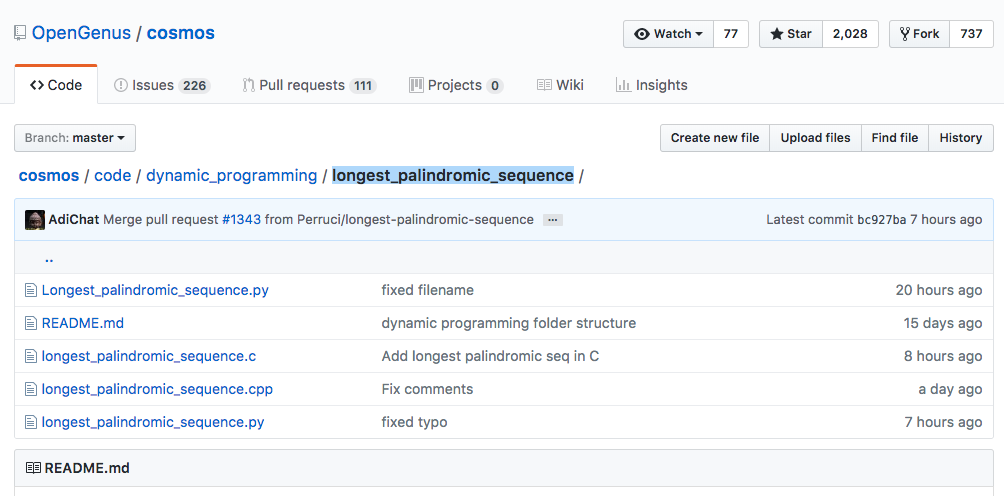
Task: Open longest_palindromic_sequence.cpp file
Action: pyautogui.click(x=157, y=389)
